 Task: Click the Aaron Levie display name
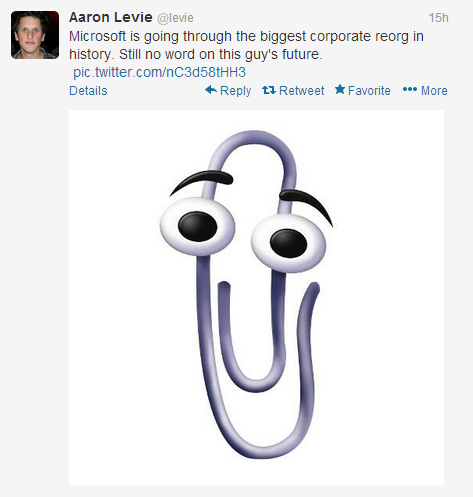click(x=111, y=17)
